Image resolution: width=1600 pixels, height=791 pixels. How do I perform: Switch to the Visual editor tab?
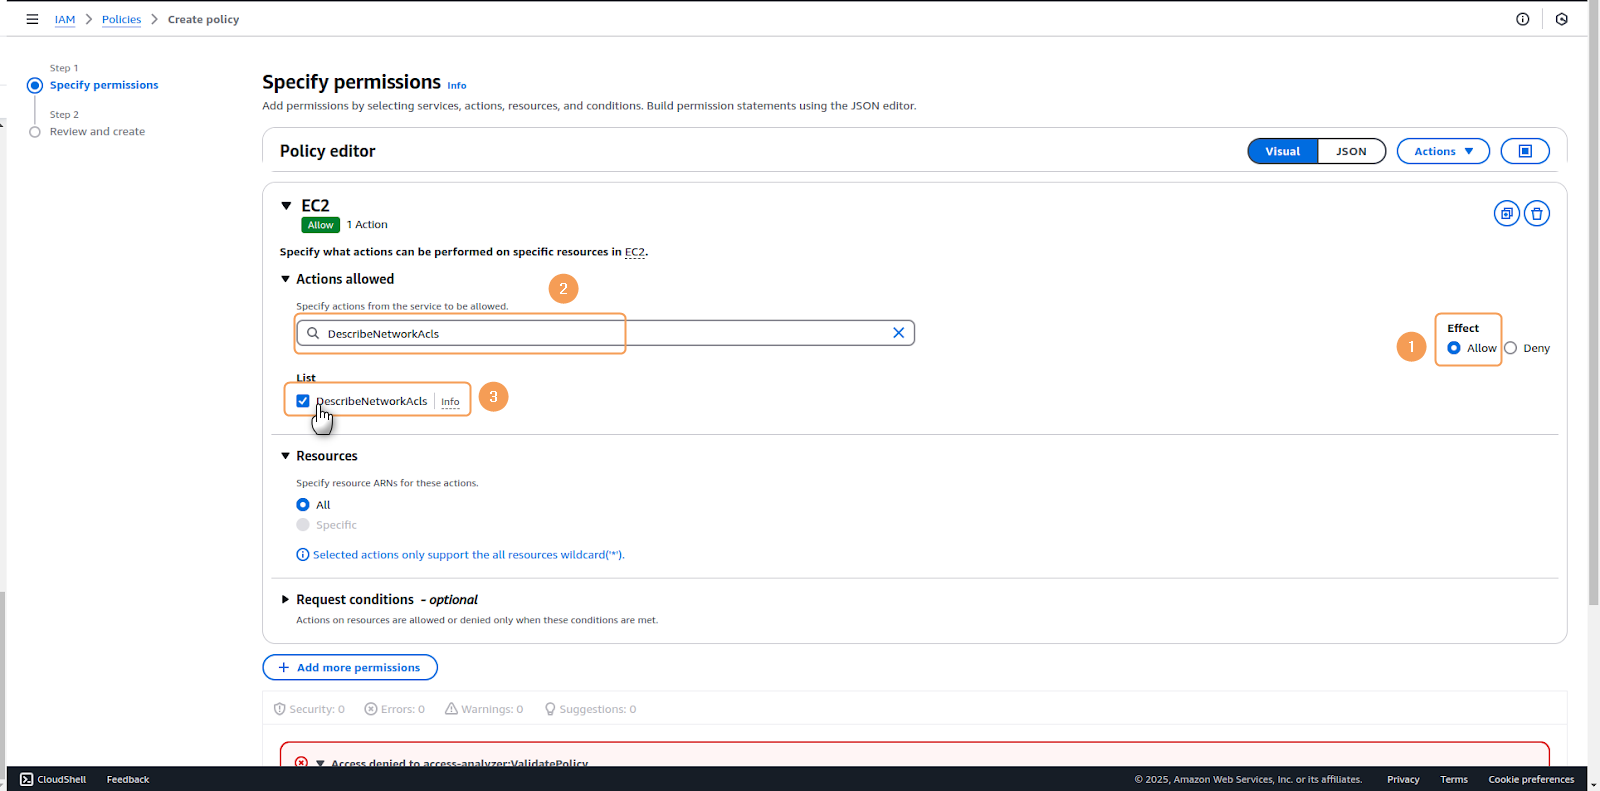coord(1282,151)
